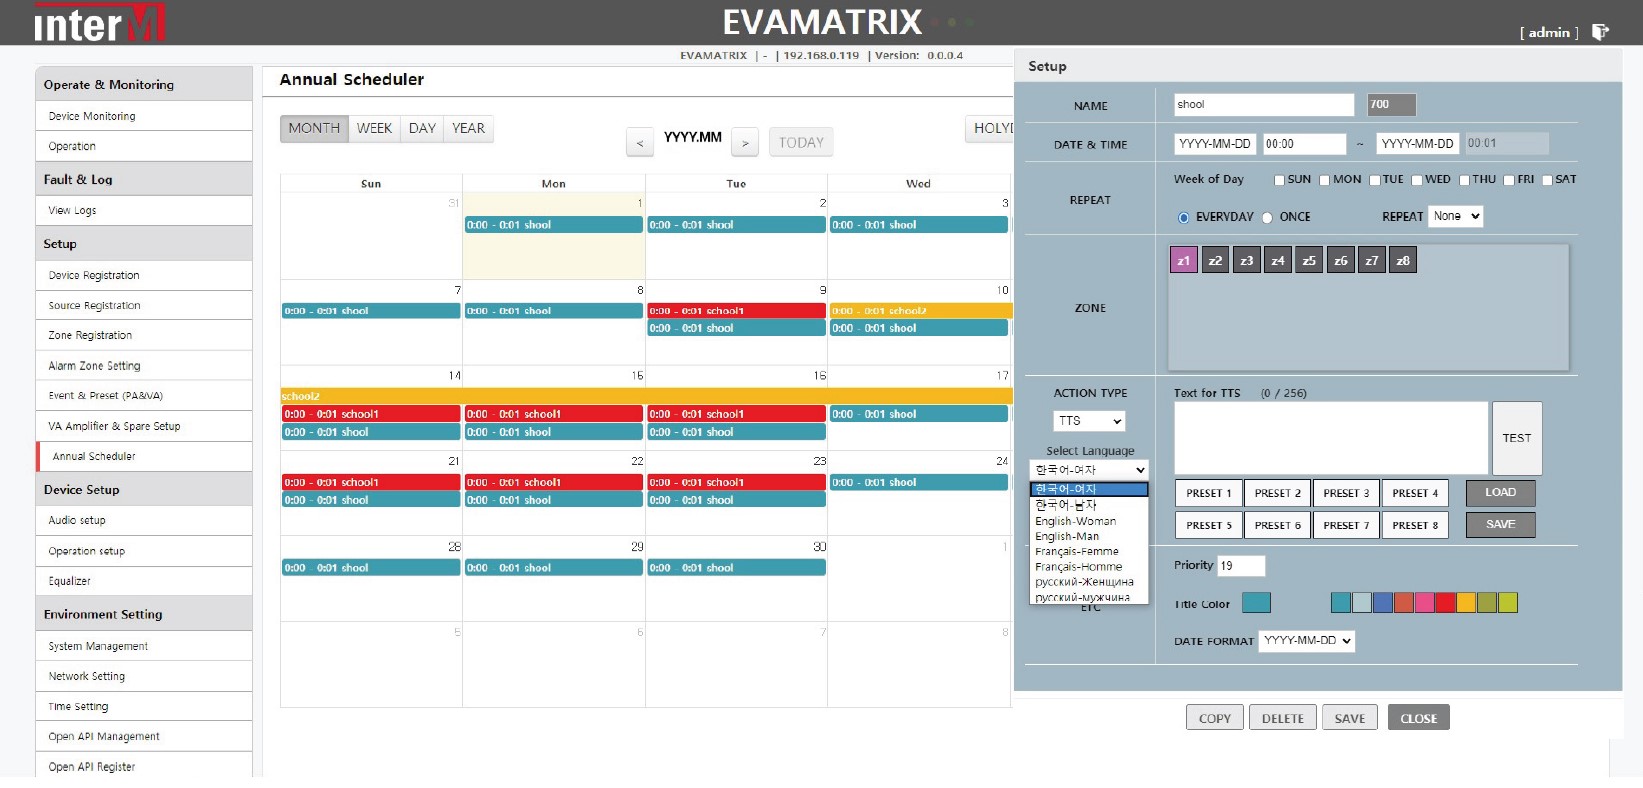
Task: Go to previous month arrow
Action: click(x=640, y=143)
